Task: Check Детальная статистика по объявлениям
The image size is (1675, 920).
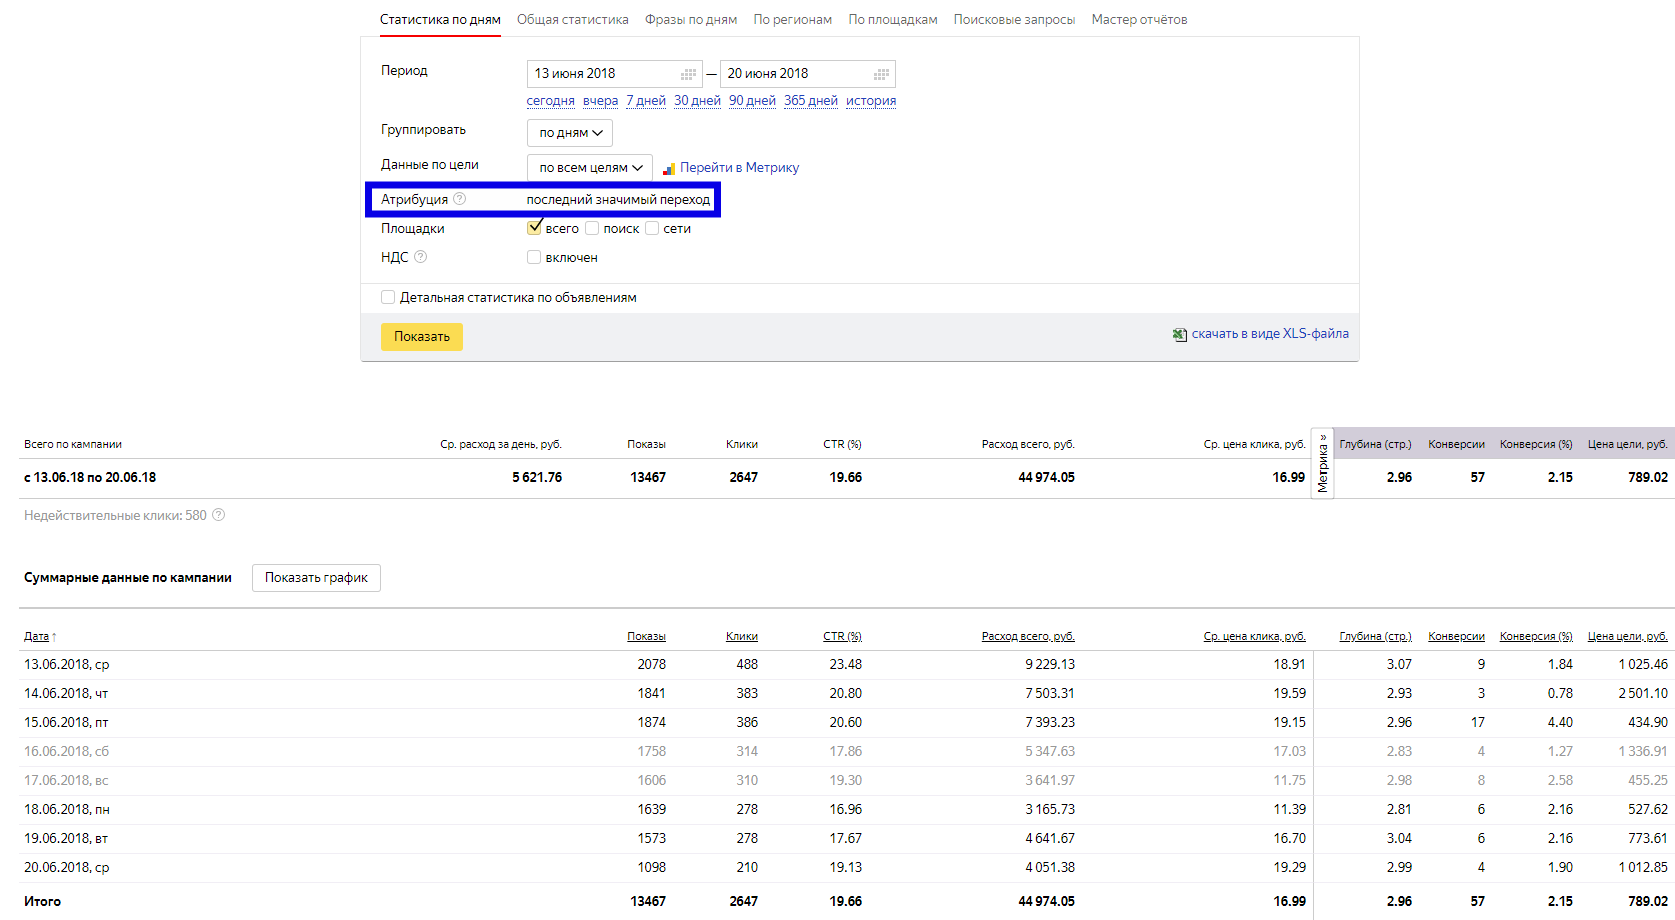Action: point(388,297)
